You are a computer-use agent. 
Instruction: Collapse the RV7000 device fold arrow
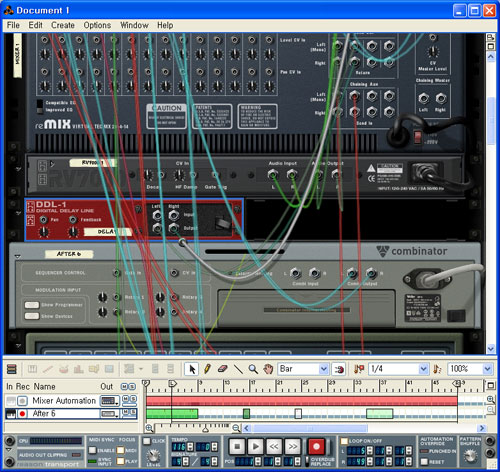click(x=18, y=169)
